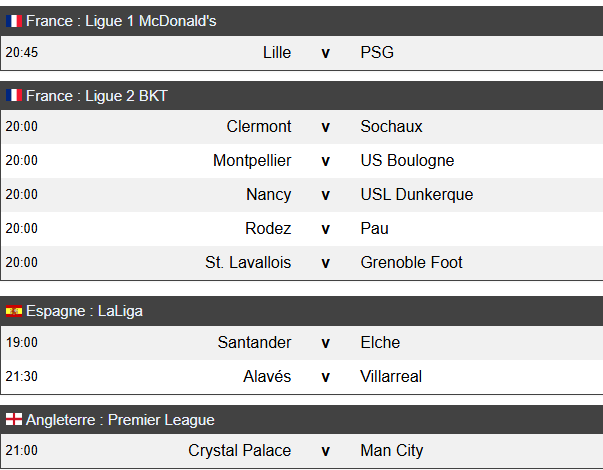603x470 pixels.
Task: Select Grenoble Foot team
Action: [x=411, y=263]
